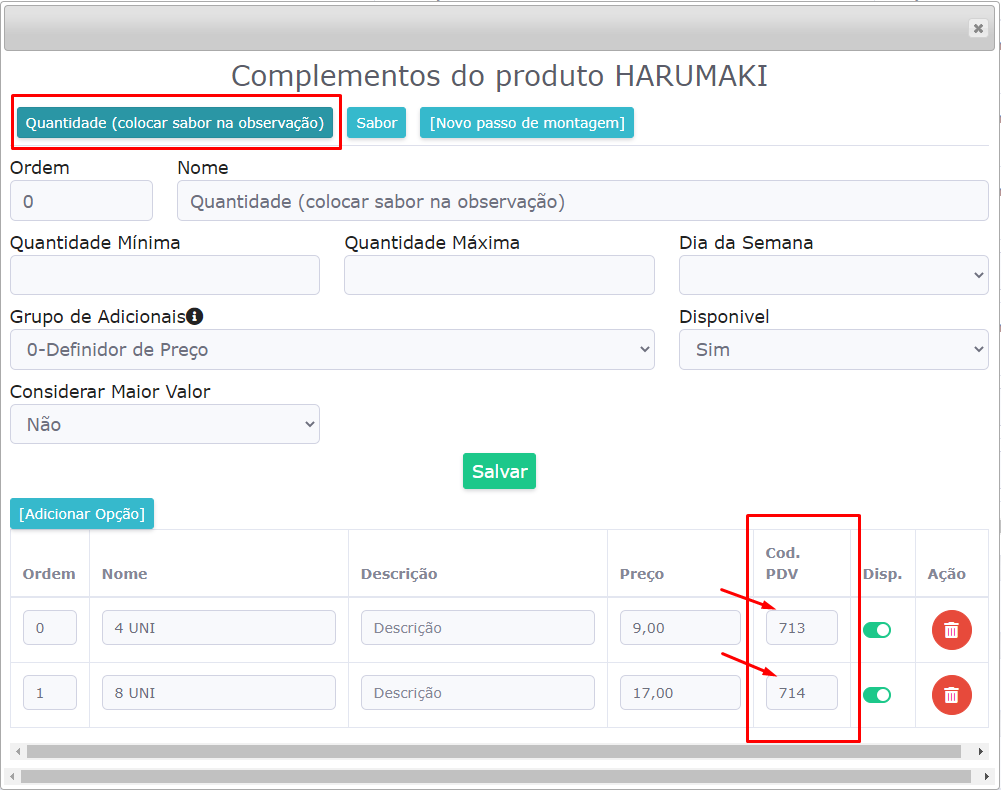Click the [Novo passo de montagem] tab
This screenshot has height=790, width=1001.
tap(527, 123)
